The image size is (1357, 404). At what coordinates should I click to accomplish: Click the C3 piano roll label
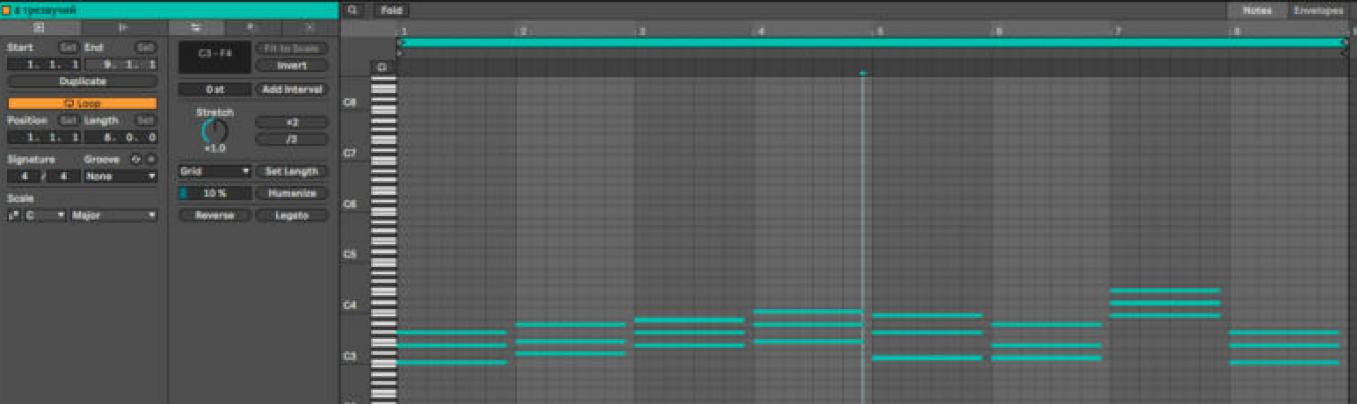tap(350, 355)
